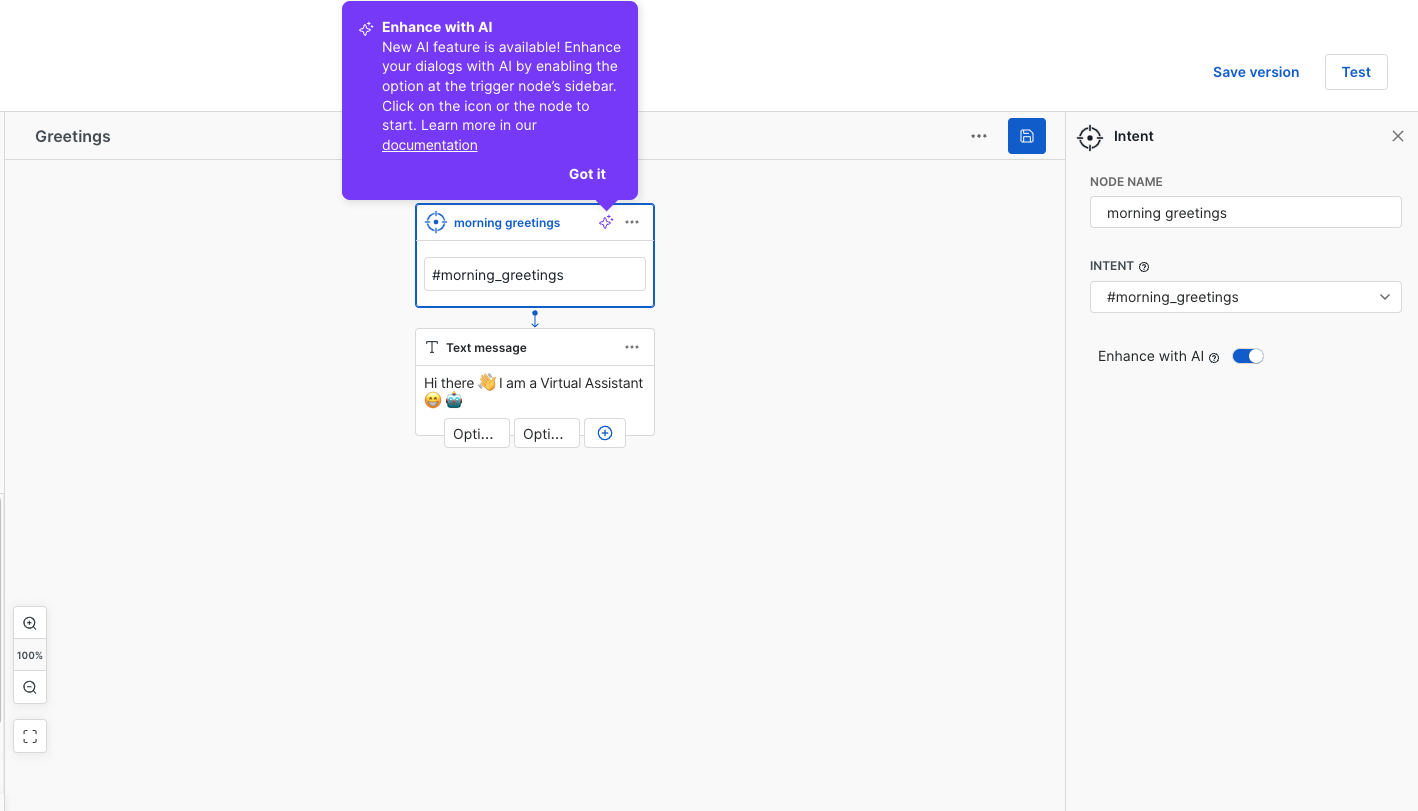1418x811 pixels.
Task: Click the Save version link
Action: 1255,72
